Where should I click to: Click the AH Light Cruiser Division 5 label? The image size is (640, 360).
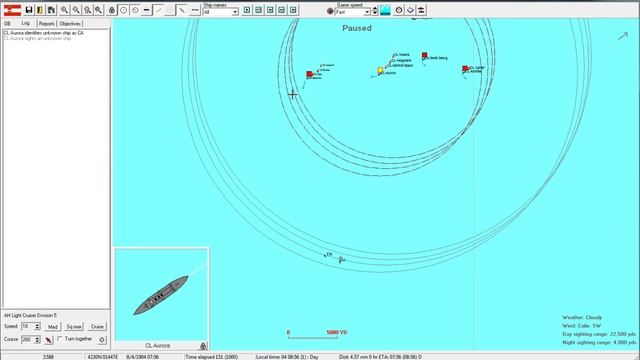pyautogui.click(x=30, y=316)
